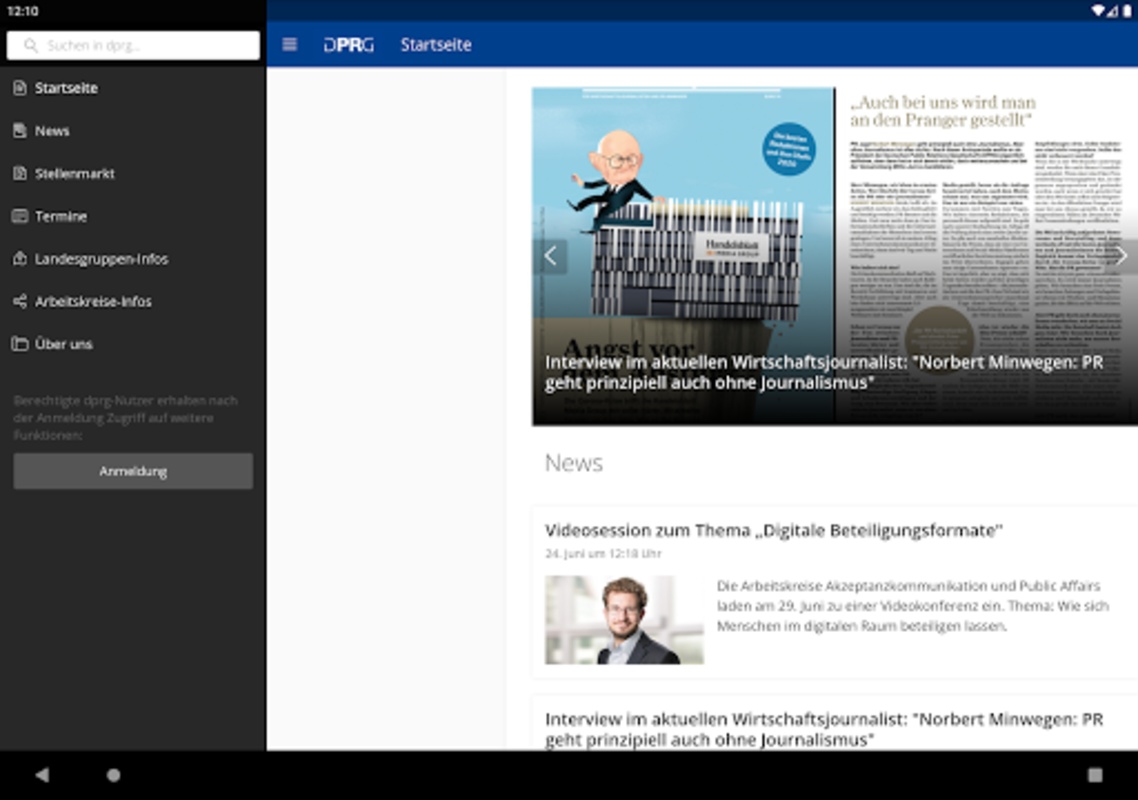Image resolution: width=1138 pixels, height=800 pixels.
Task: Open the News menu entry
Action: point(133,131)
